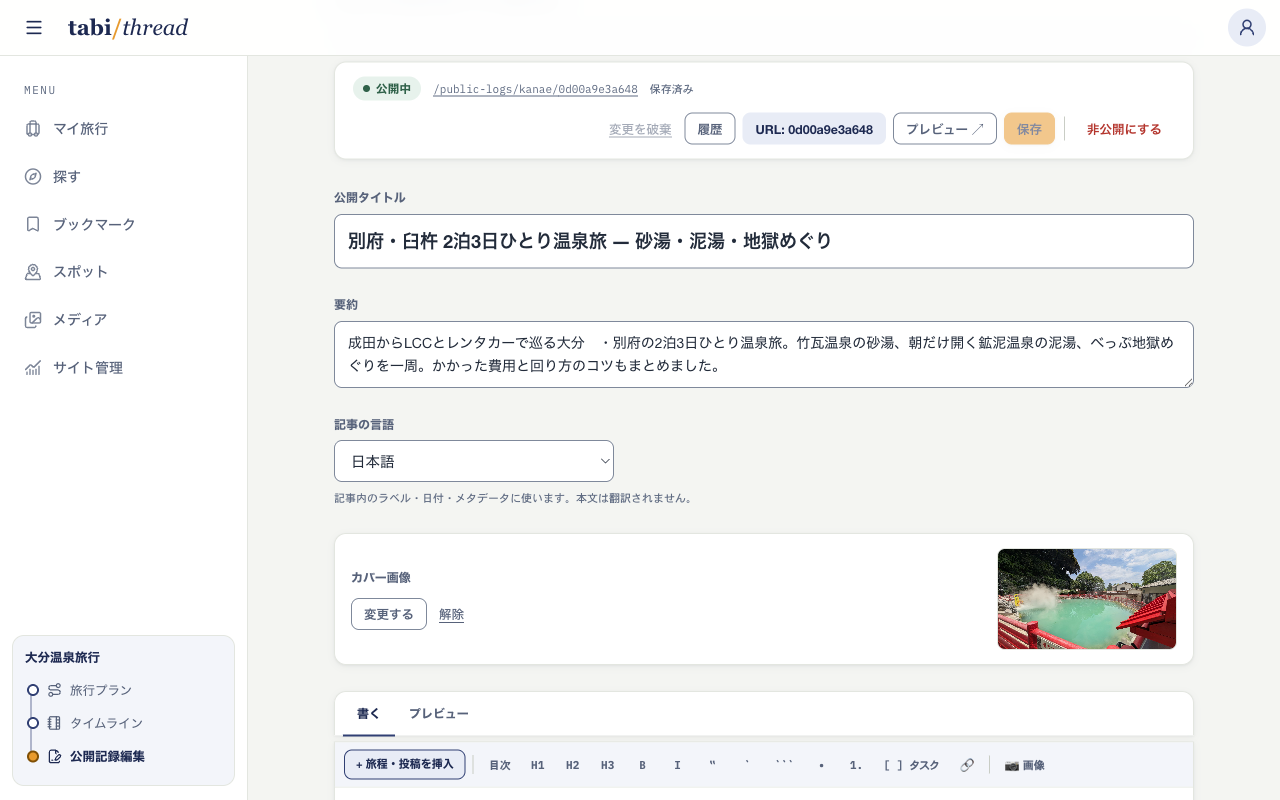The height and width of the screenshot is (800, 1280).
Task: Click the image icon beside メディア
Action: click(x=33, y=320)
